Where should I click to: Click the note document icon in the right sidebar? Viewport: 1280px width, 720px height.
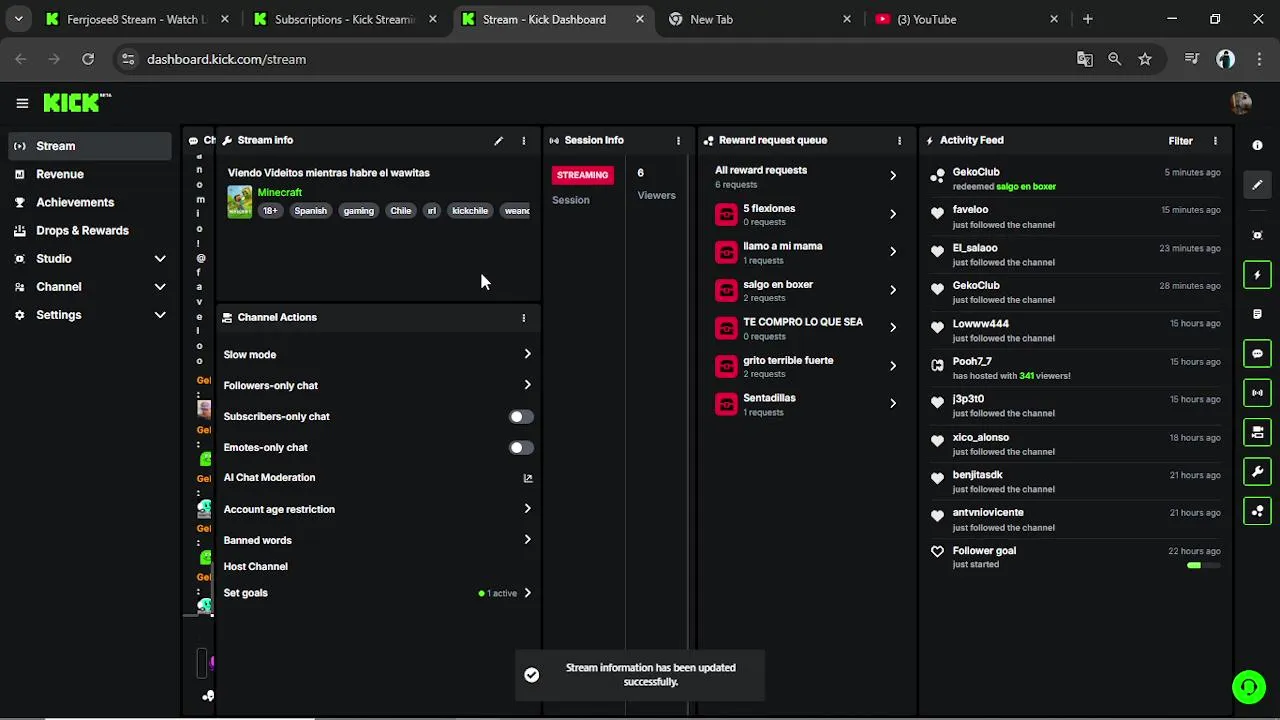(x=1257, y=314)
